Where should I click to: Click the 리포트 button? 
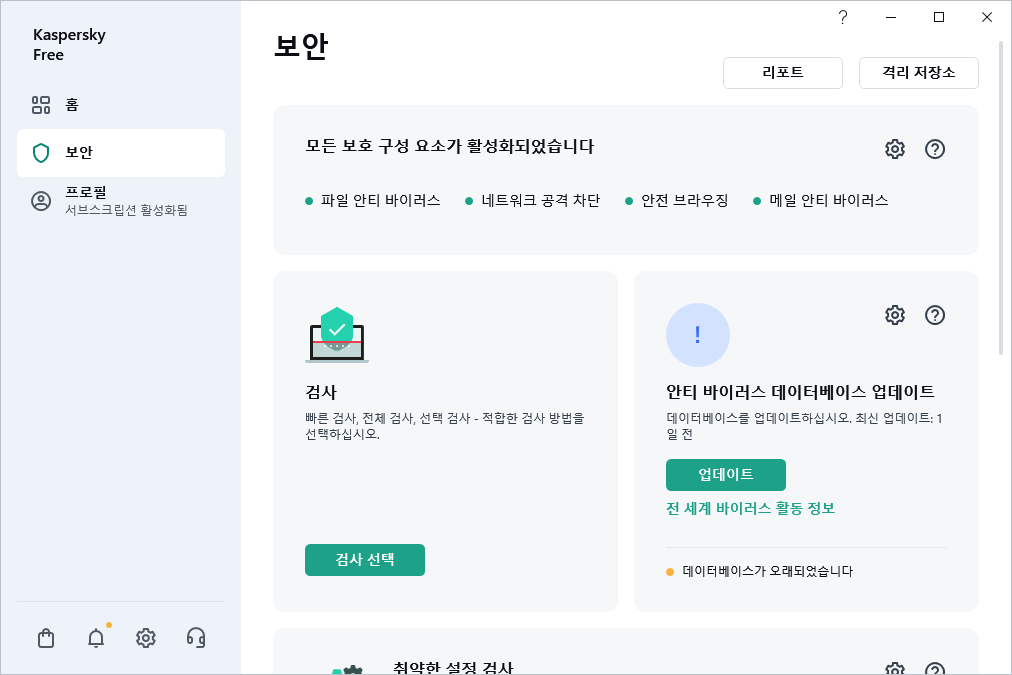pyautogui.click(x=783, y=73)
